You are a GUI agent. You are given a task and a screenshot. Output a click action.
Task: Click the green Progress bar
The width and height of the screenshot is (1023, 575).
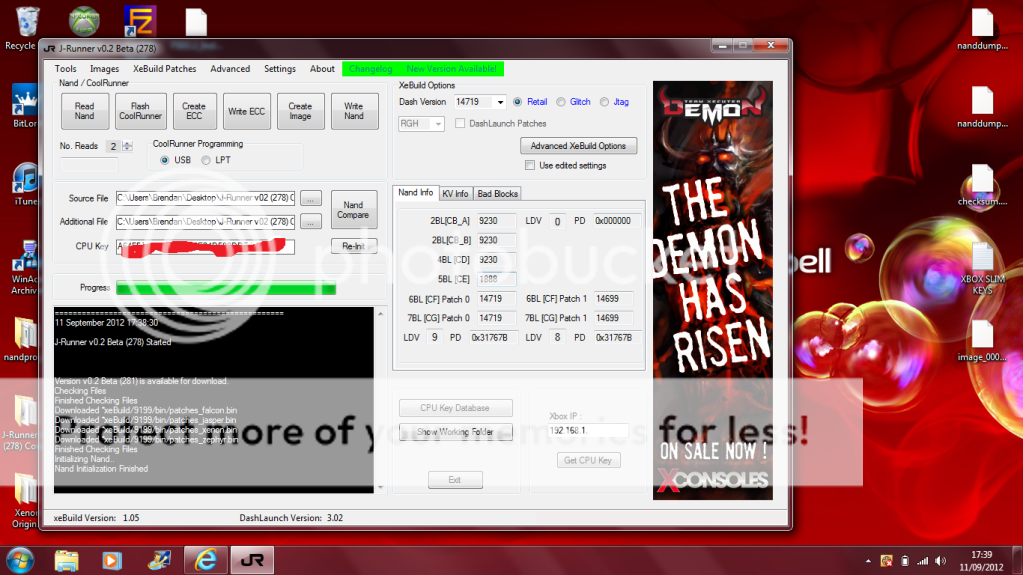coord(225,289)
